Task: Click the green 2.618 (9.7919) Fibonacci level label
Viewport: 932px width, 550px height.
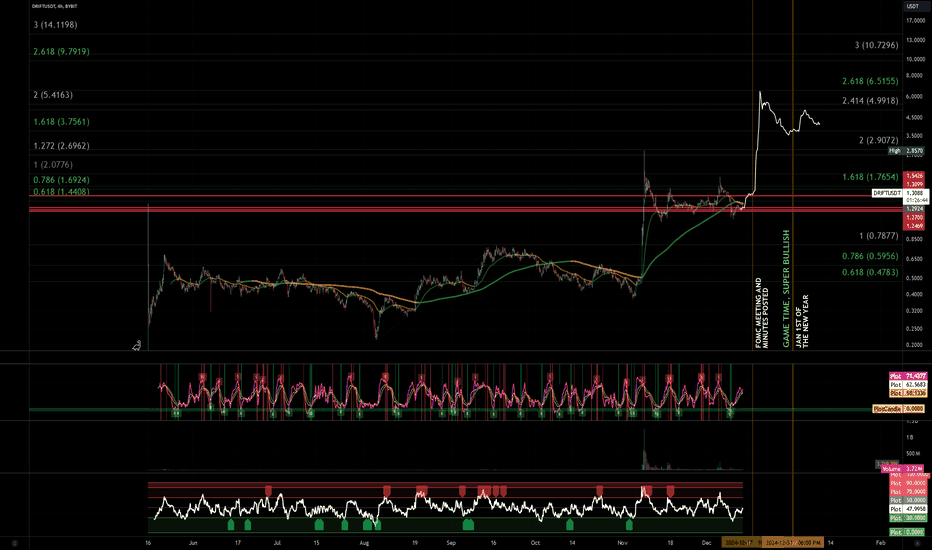Action: (x=61, y=52)
